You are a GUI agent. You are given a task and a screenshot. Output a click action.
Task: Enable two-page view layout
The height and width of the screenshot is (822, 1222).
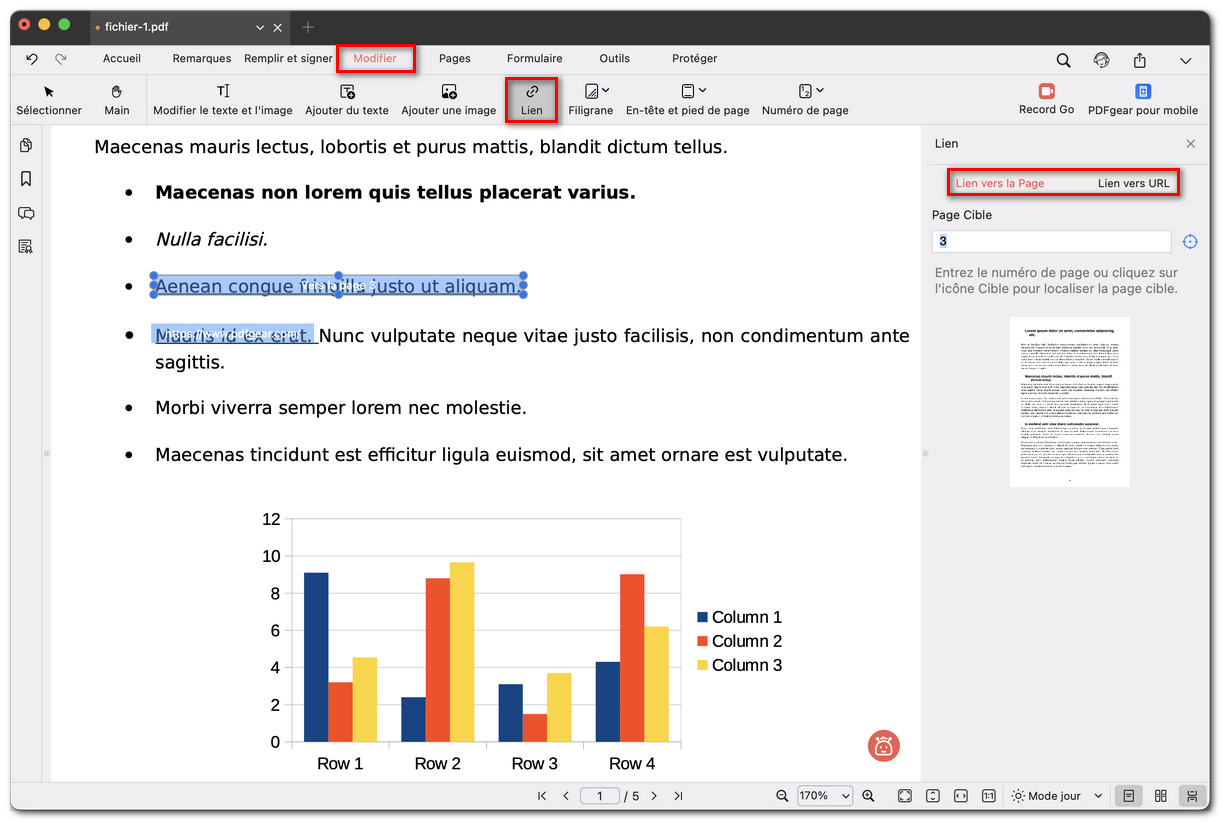(x=1160, y=796)
